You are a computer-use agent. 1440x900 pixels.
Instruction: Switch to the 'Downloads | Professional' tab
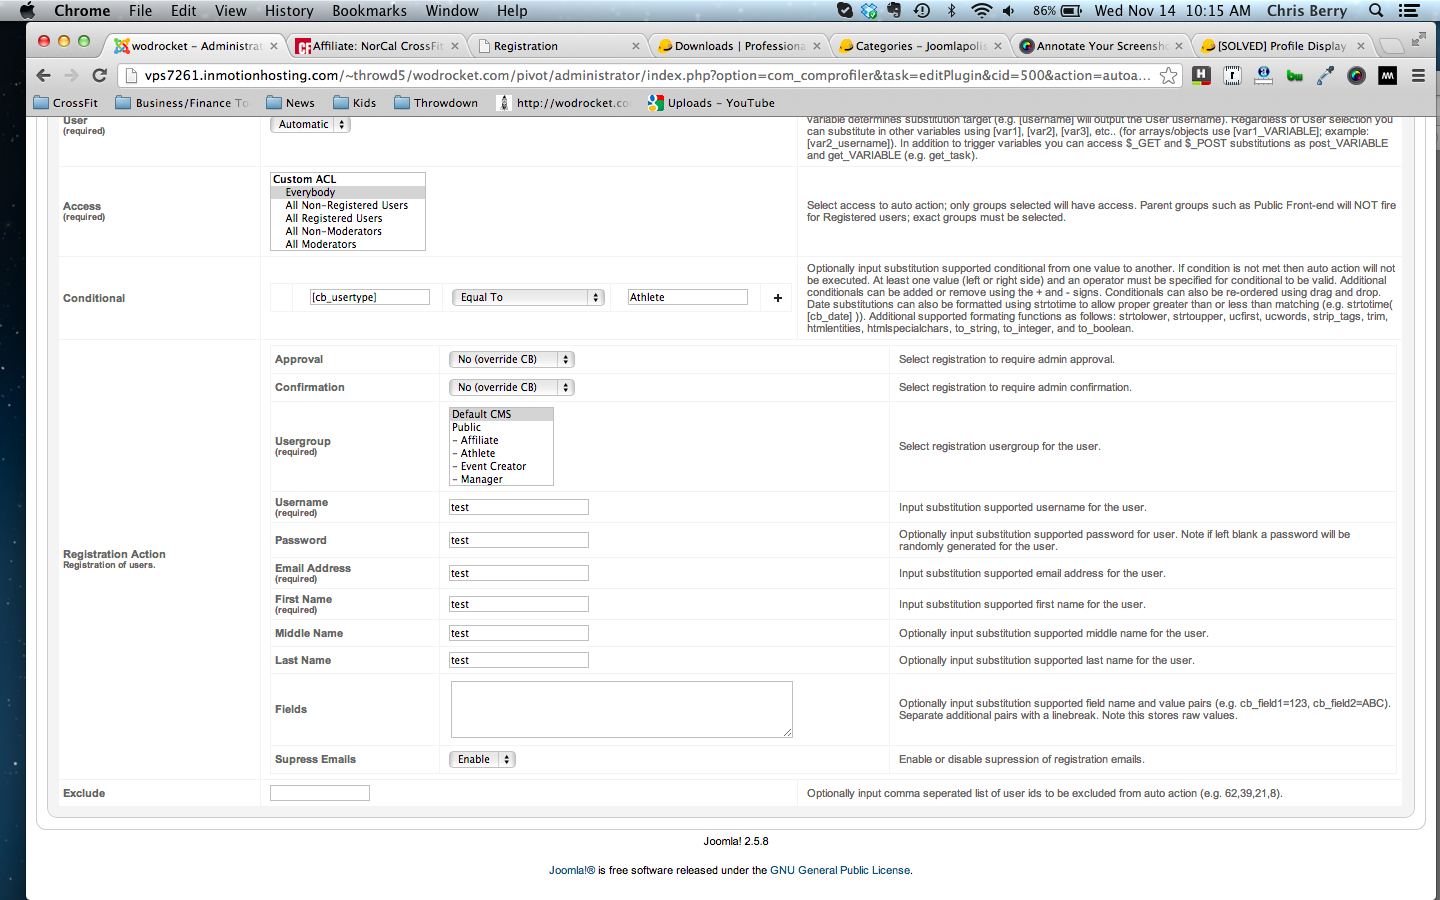tap(740, 46)
